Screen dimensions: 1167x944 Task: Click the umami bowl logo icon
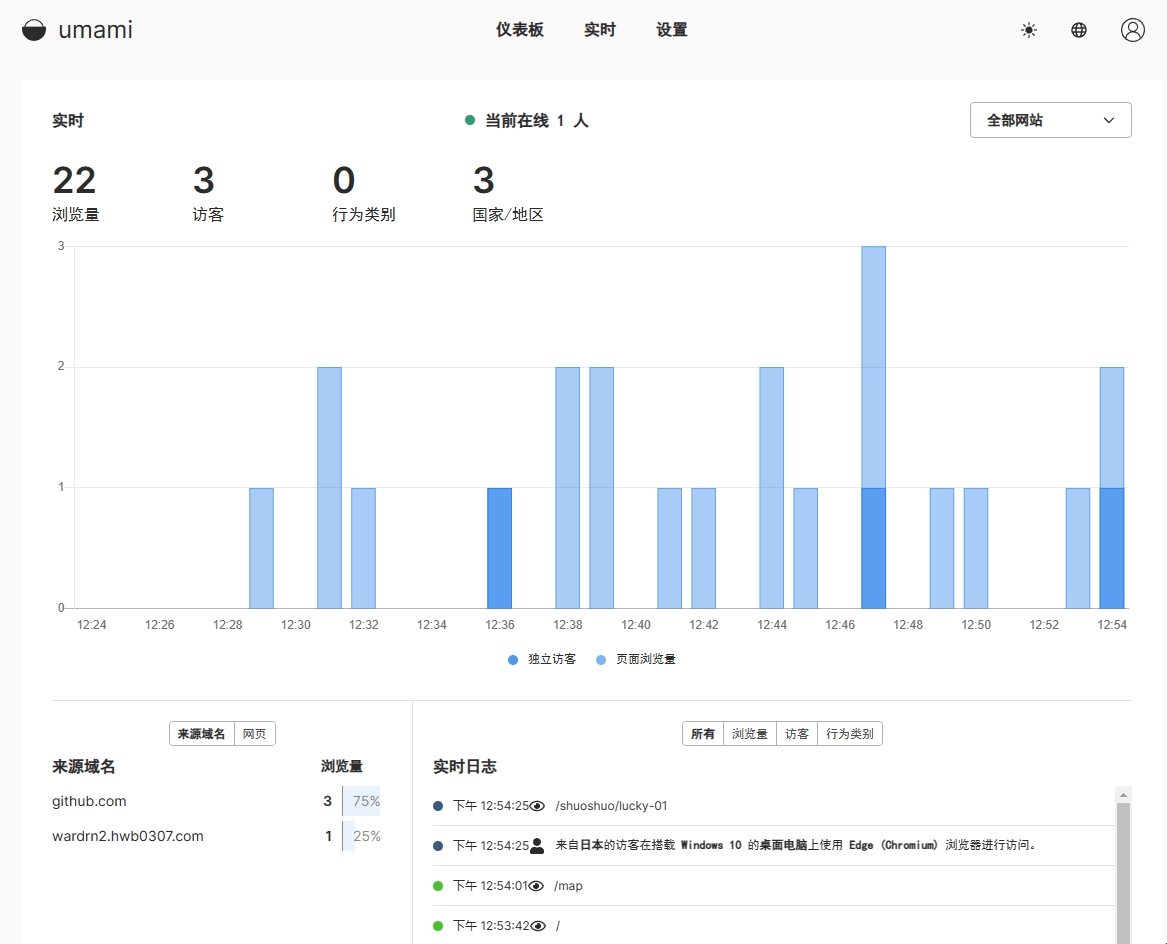pyautogui.click(x=34, y=30)
